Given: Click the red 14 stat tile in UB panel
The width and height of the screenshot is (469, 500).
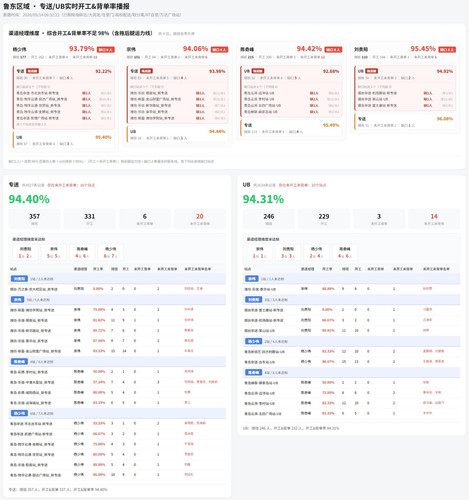Looking at the screenshot, I should click(x=434, y=219).
